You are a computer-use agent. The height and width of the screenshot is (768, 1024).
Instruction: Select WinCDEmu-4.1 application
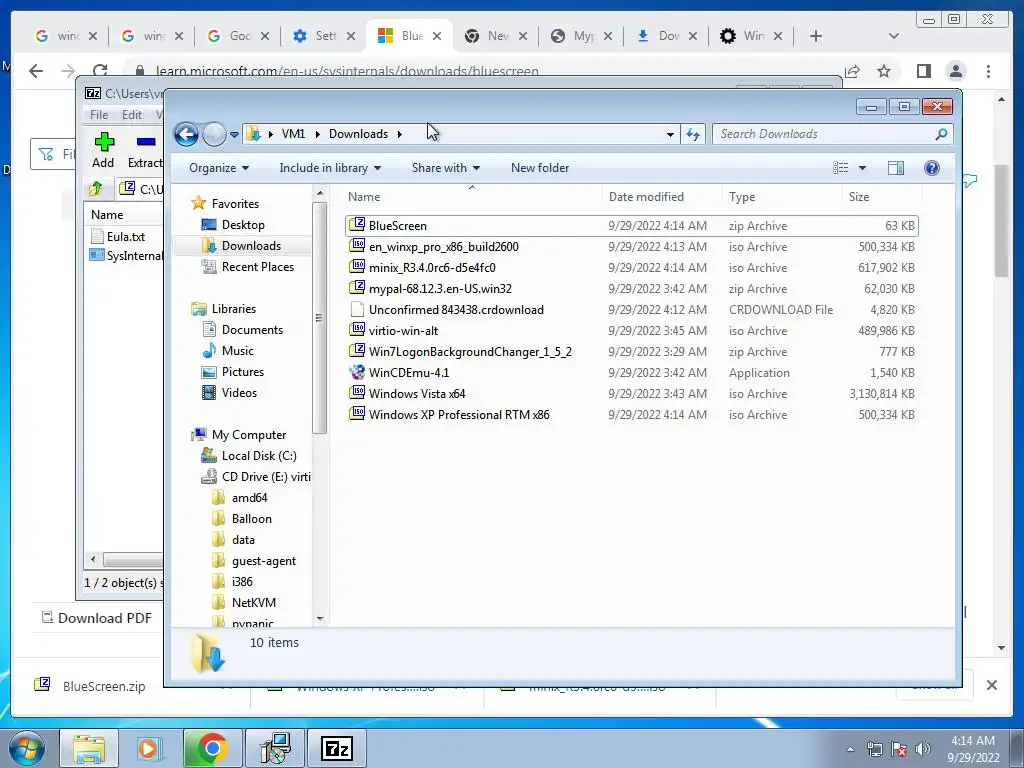(632, 373)
